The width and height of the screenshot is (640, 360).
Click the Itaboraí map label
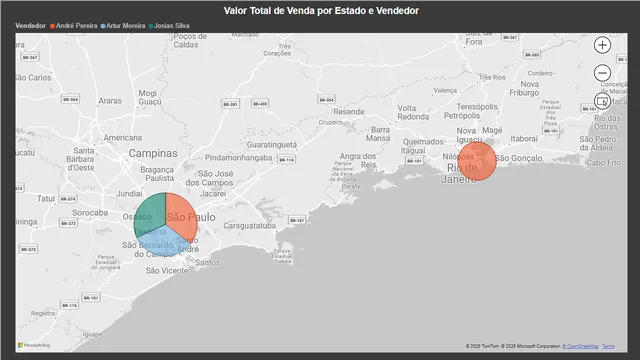click(x=524, y=139)
